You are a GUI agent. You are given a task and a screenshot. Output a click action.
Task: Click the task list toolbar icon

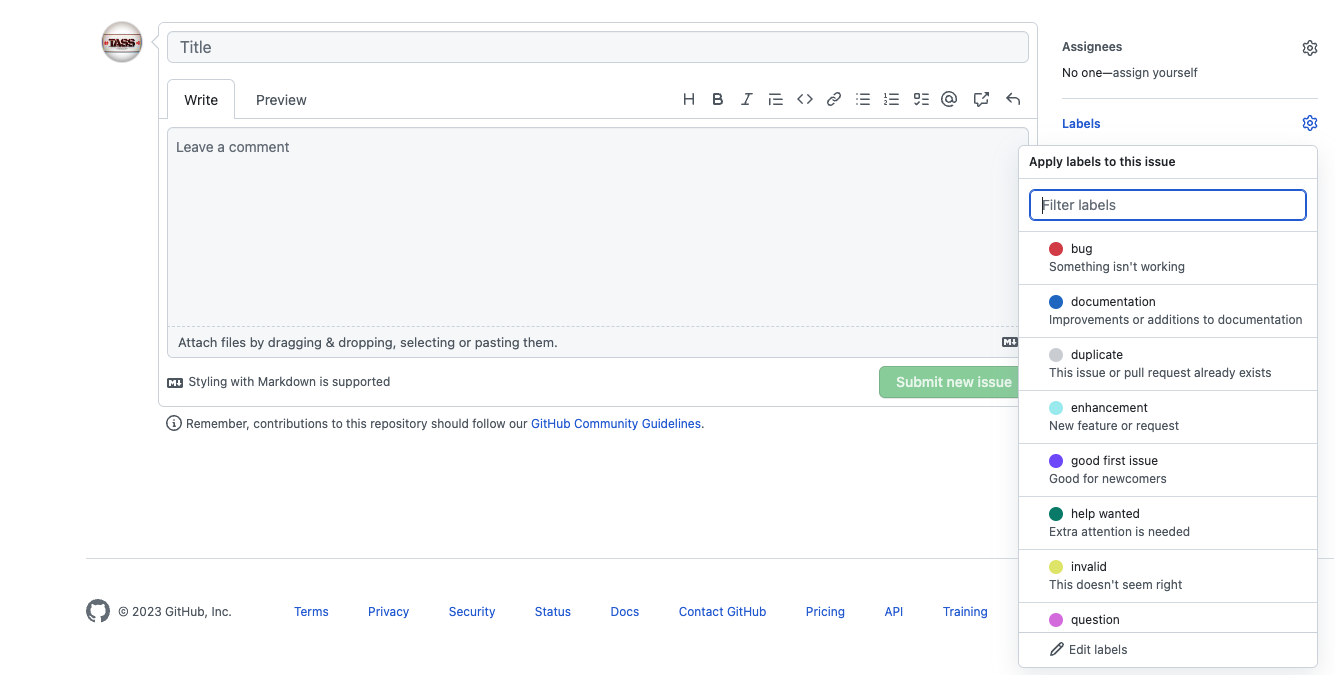920,98
